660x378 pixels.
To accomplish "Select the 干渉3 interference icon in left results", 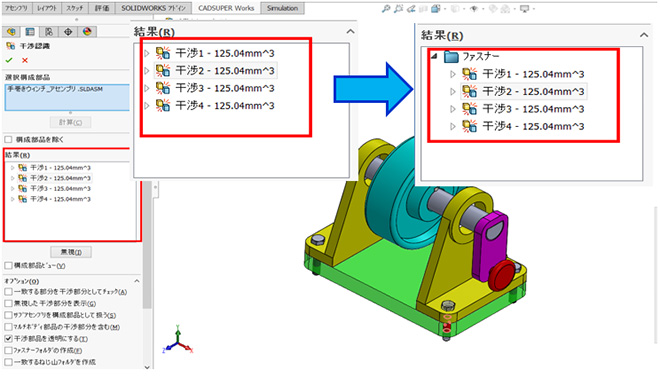I will point(23,189).
